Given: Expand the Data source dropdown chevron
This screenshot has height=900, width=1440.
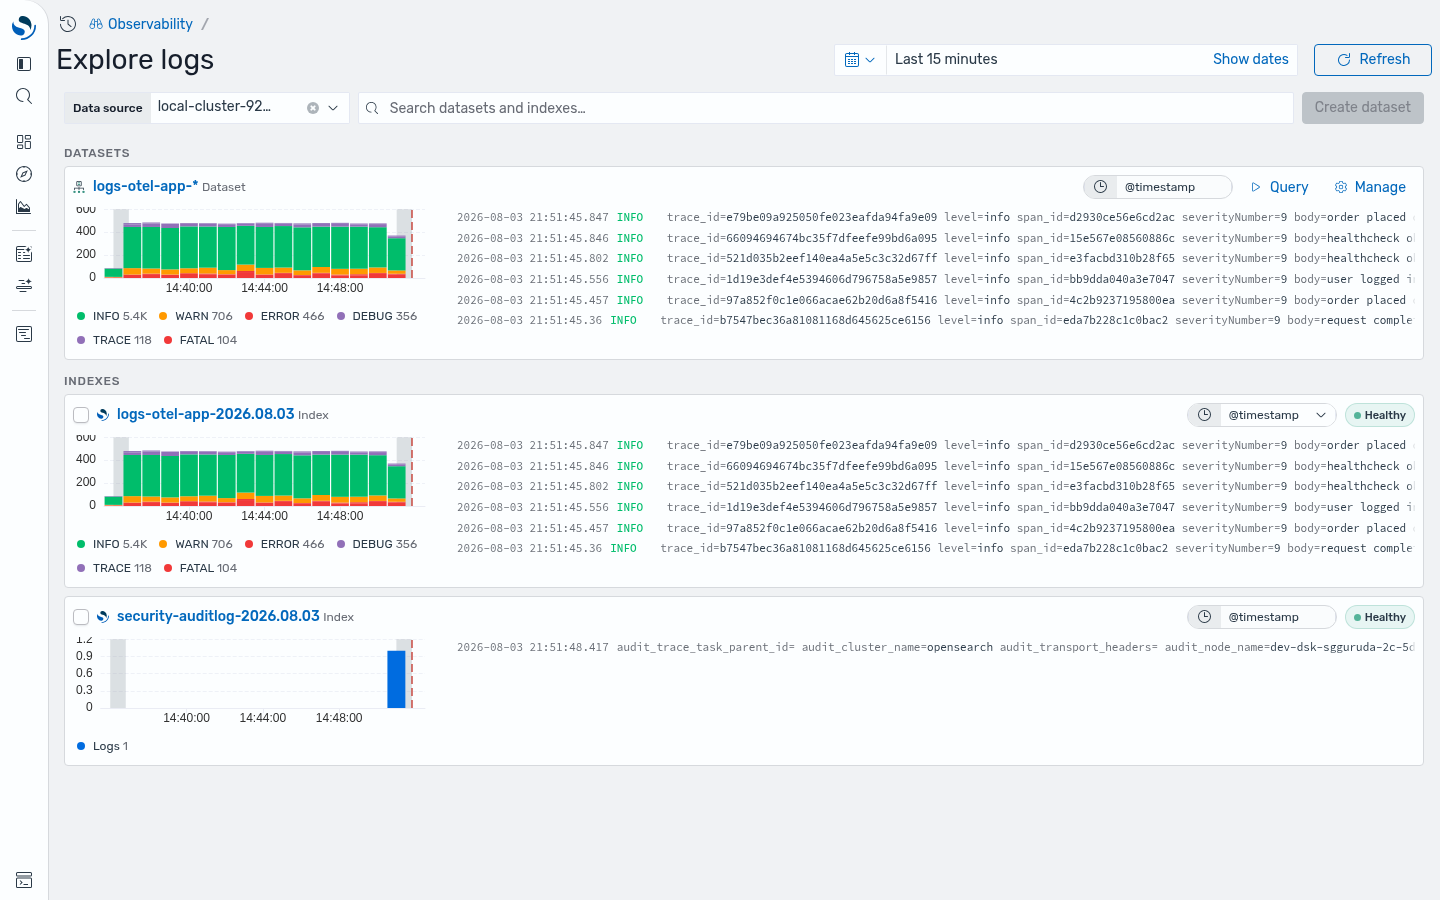Looking at the screenshot, I should (333, 108).
